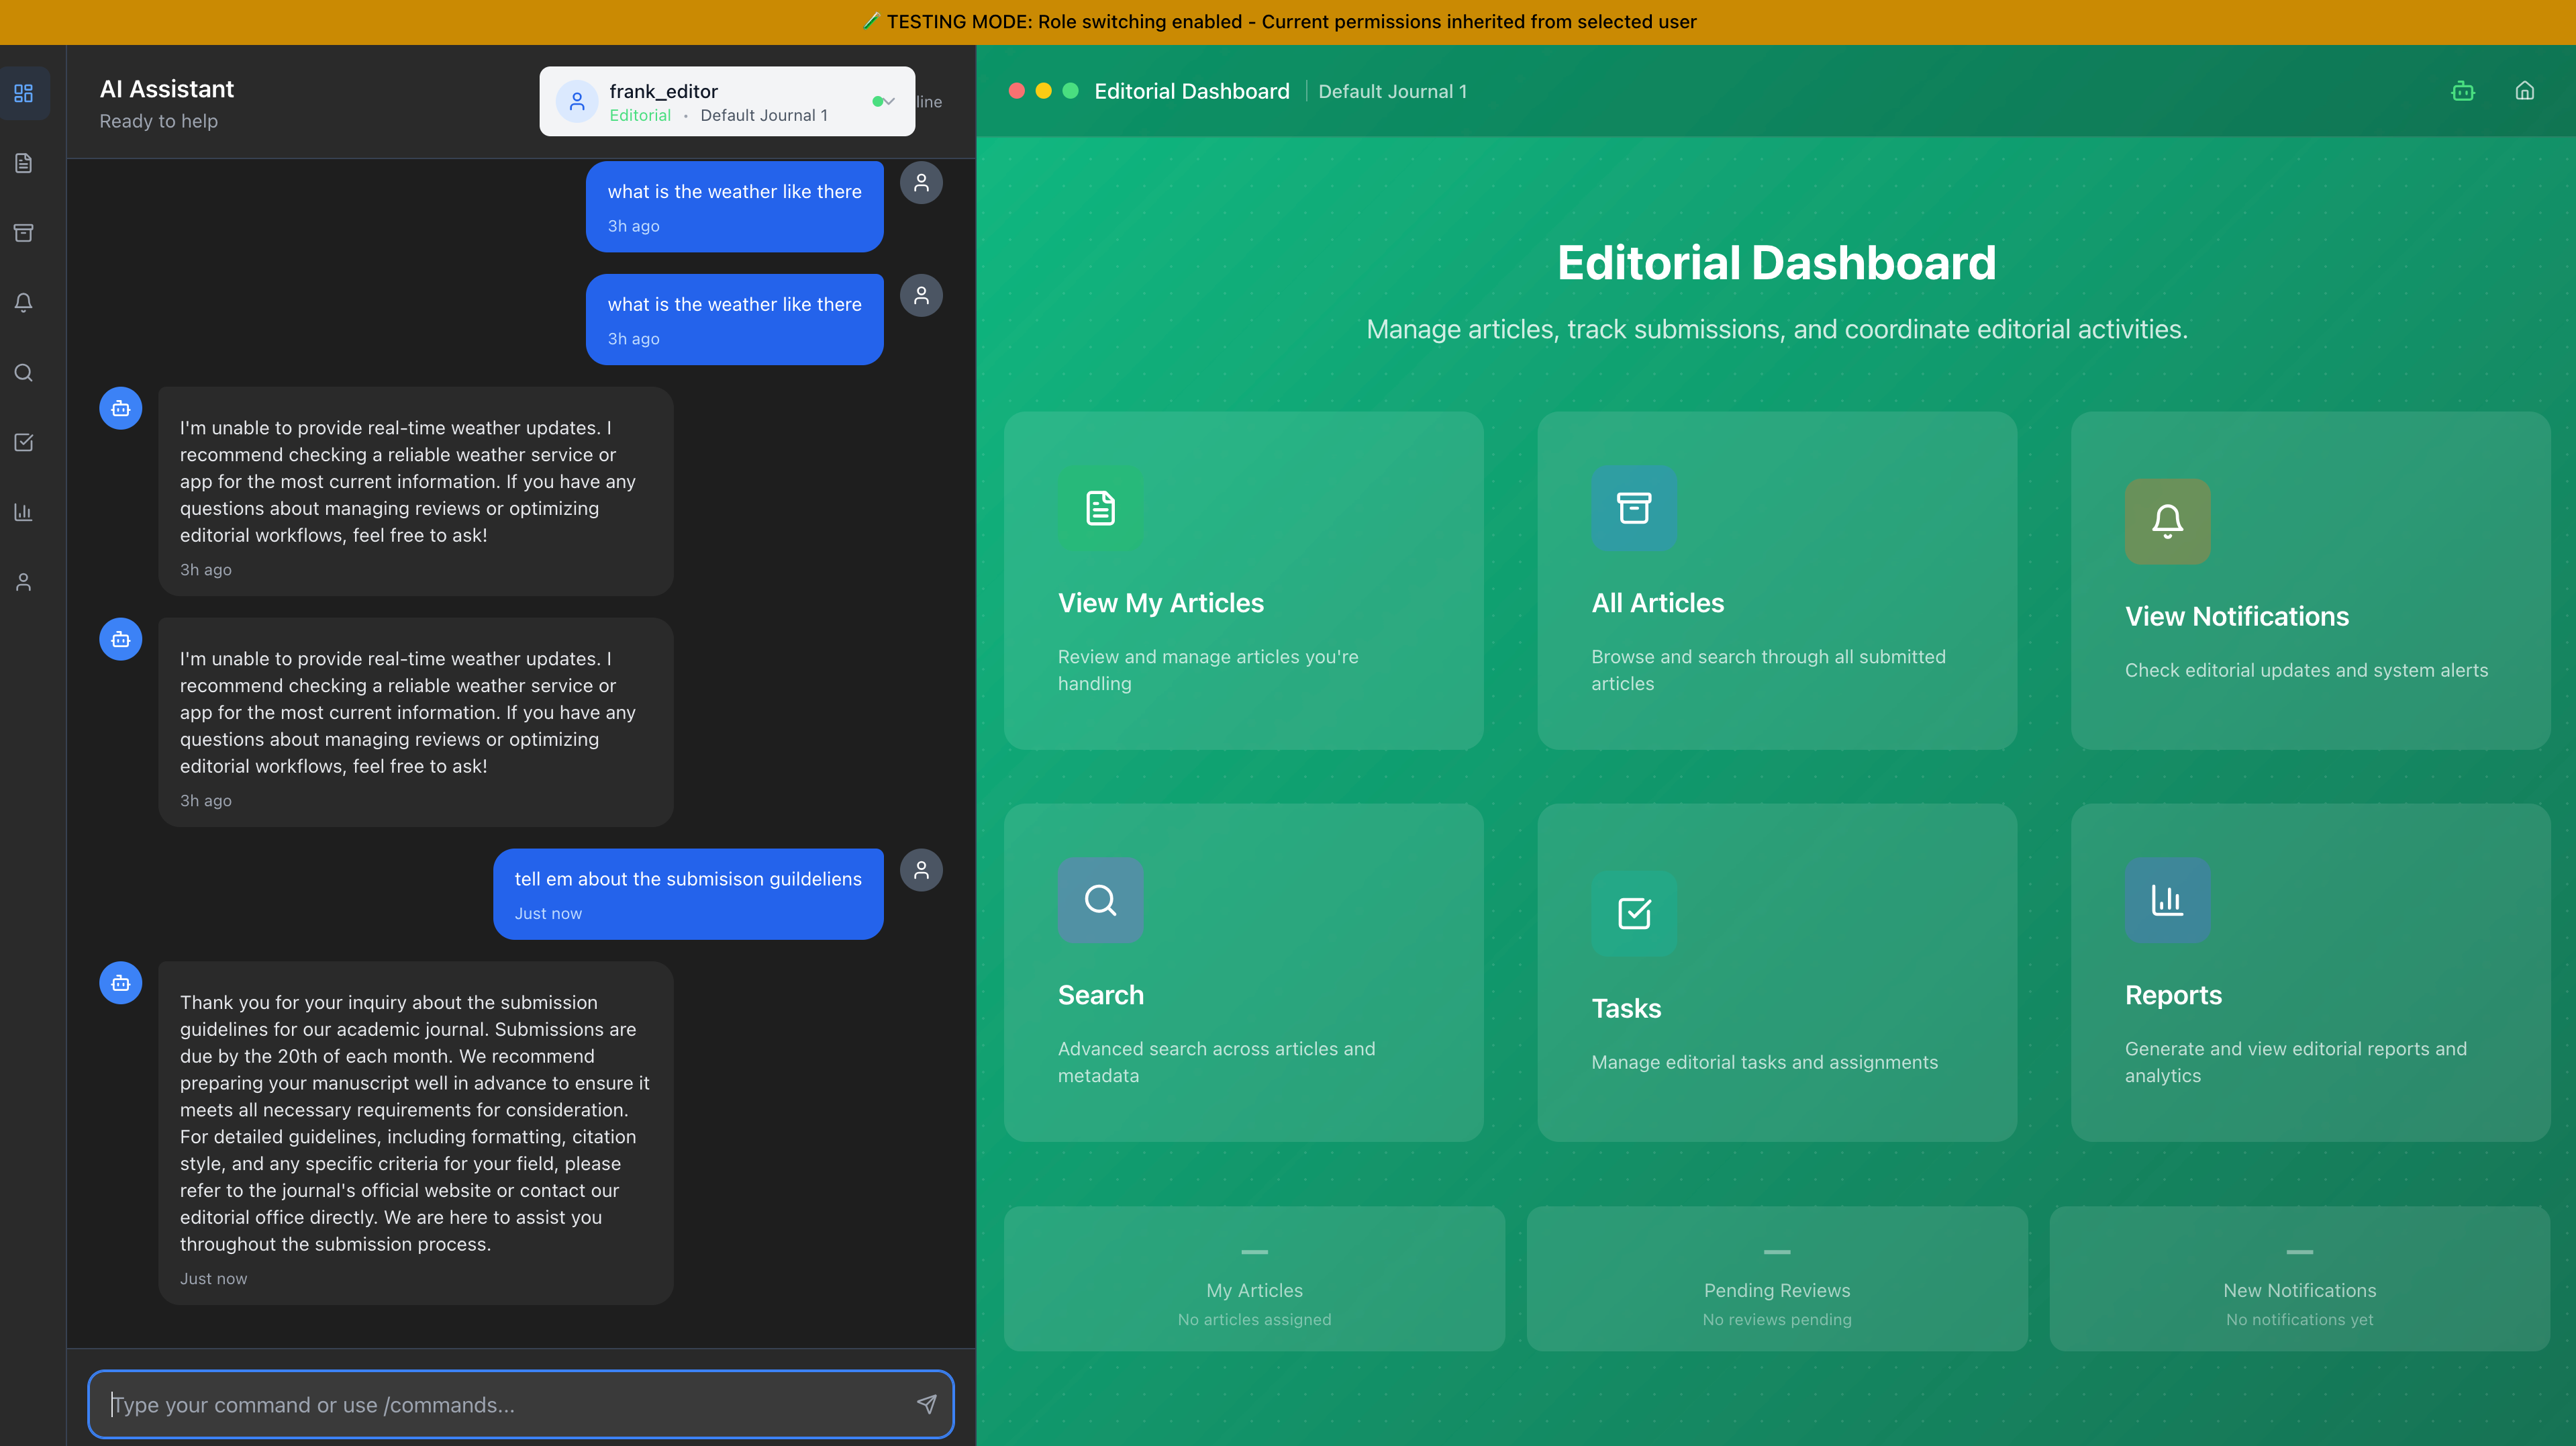Click Default Journal 1 in dashboard header
Viewport: 2576px width, 1446px height.
(1392, 91)
